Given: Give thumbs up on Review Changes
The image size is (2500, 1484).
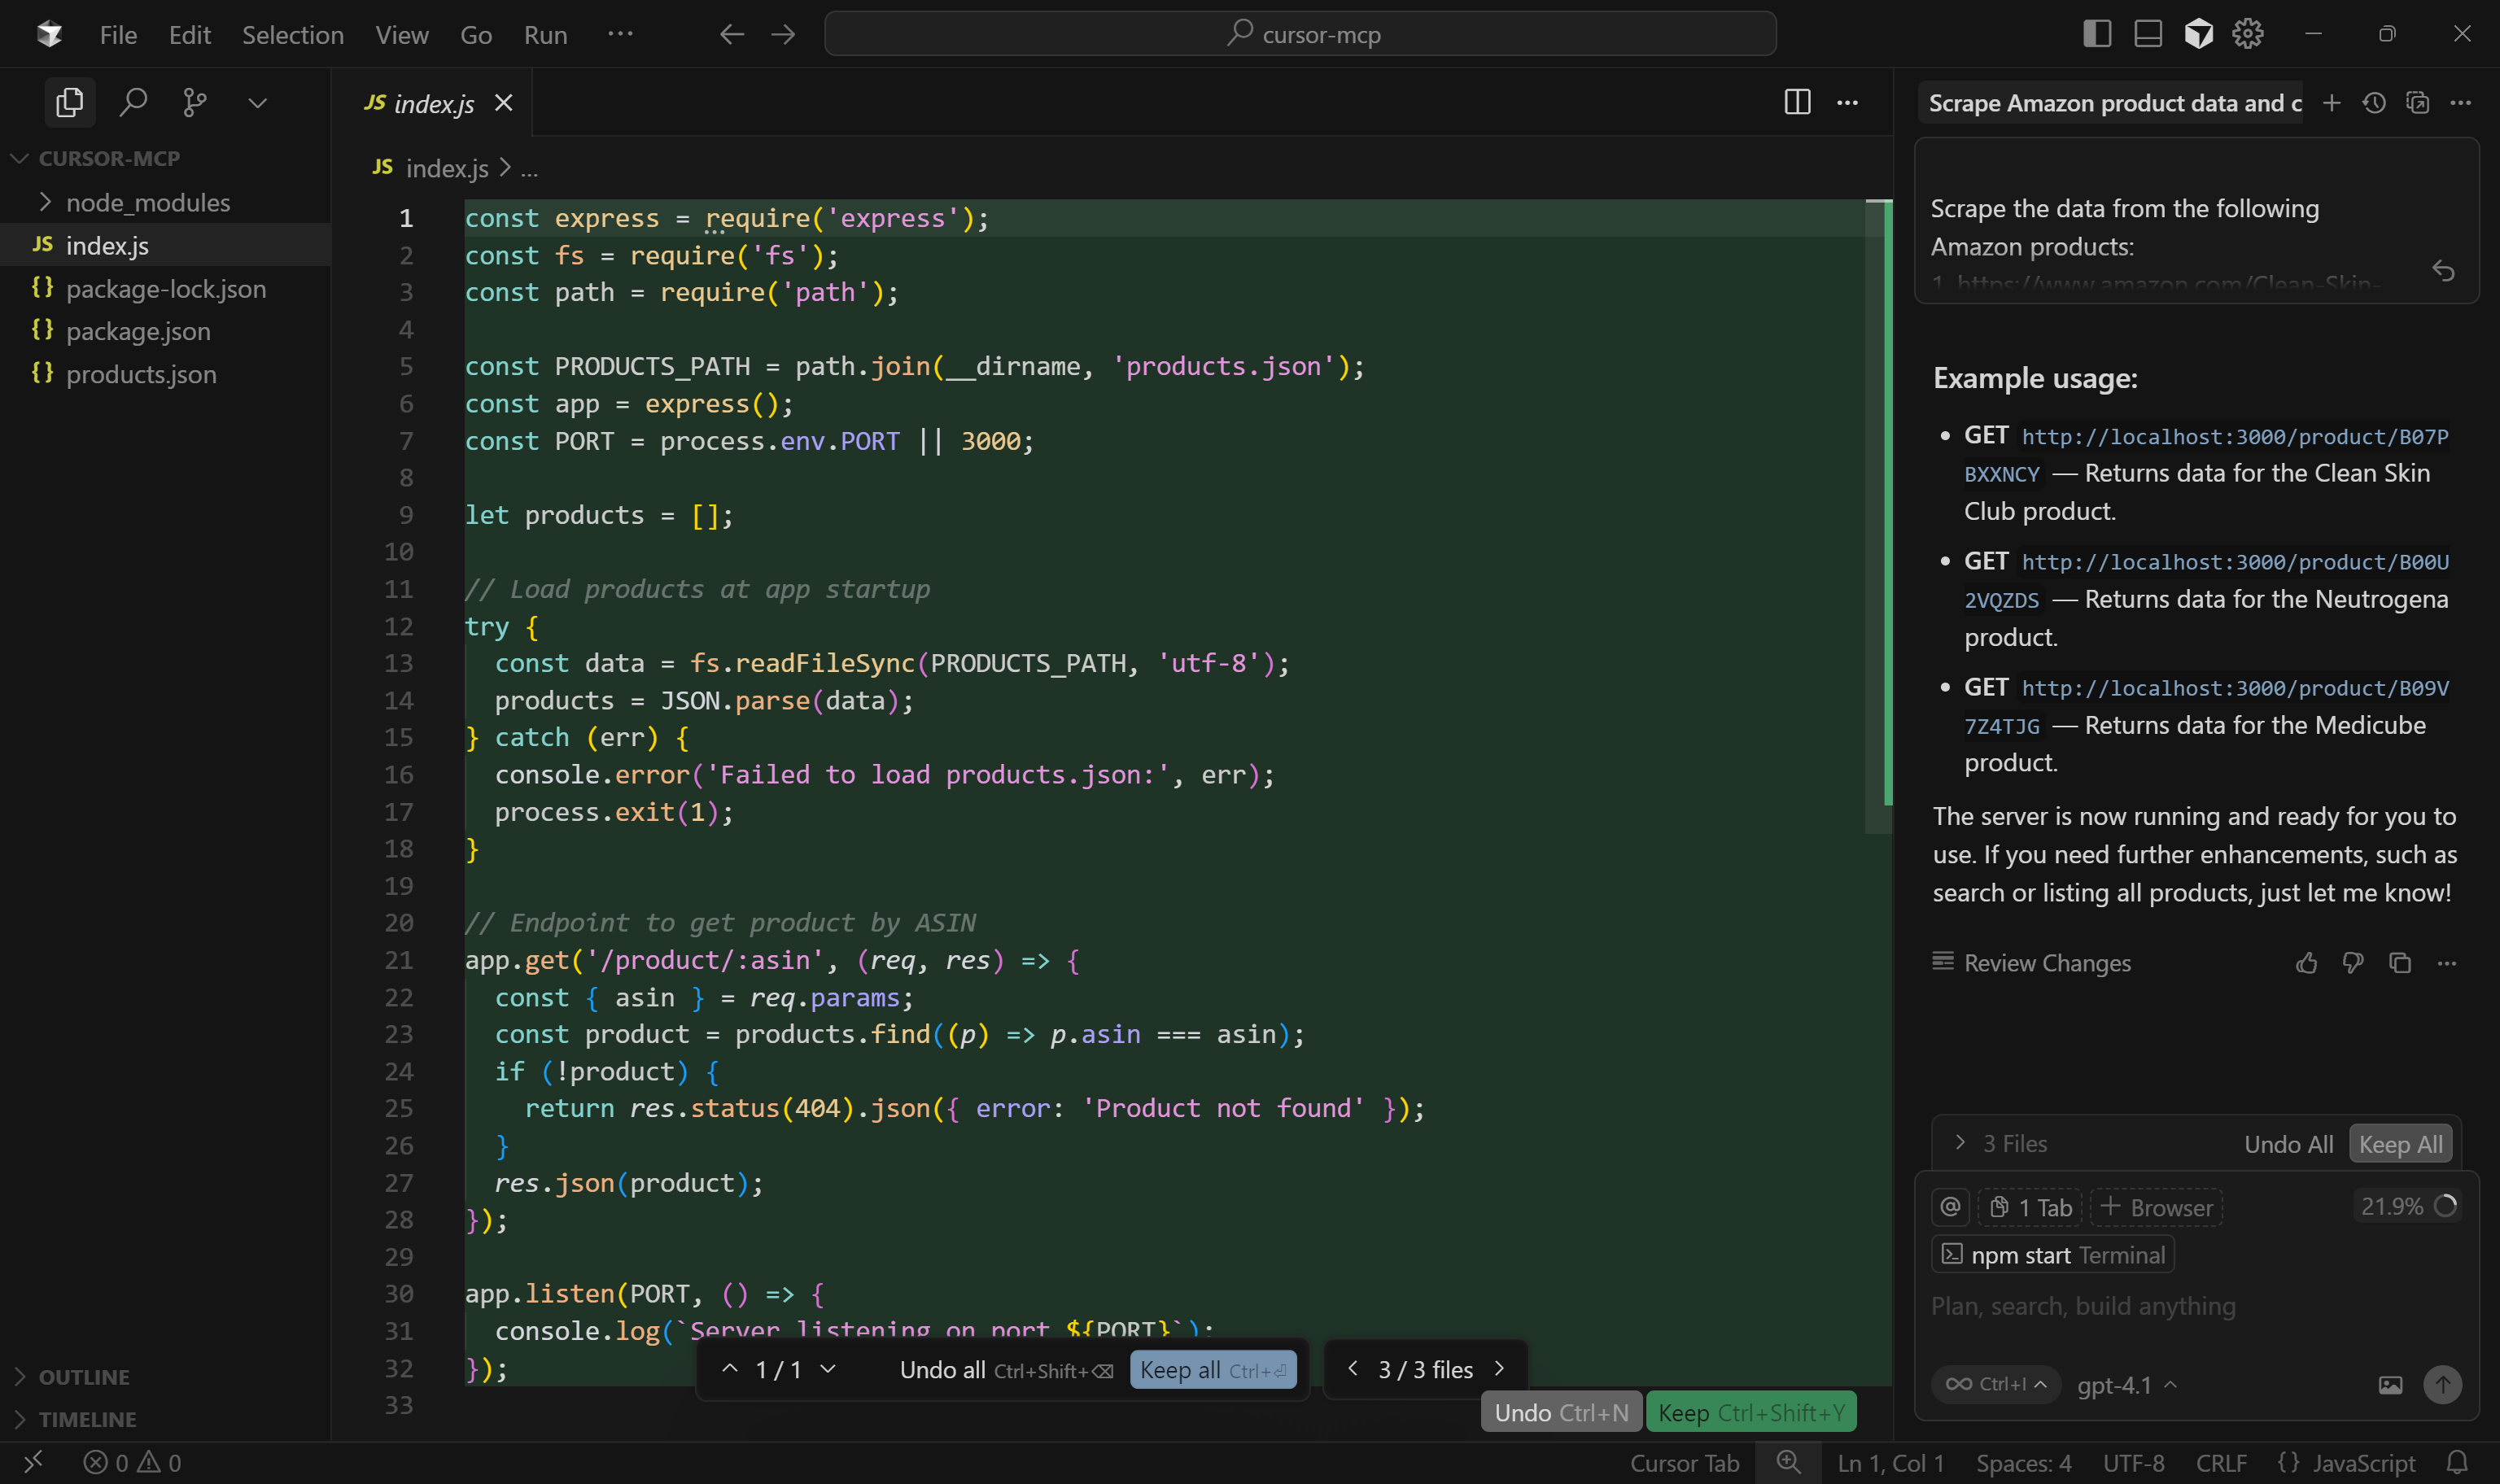Looking at the screenshot, I should (x=2307, y=963).
